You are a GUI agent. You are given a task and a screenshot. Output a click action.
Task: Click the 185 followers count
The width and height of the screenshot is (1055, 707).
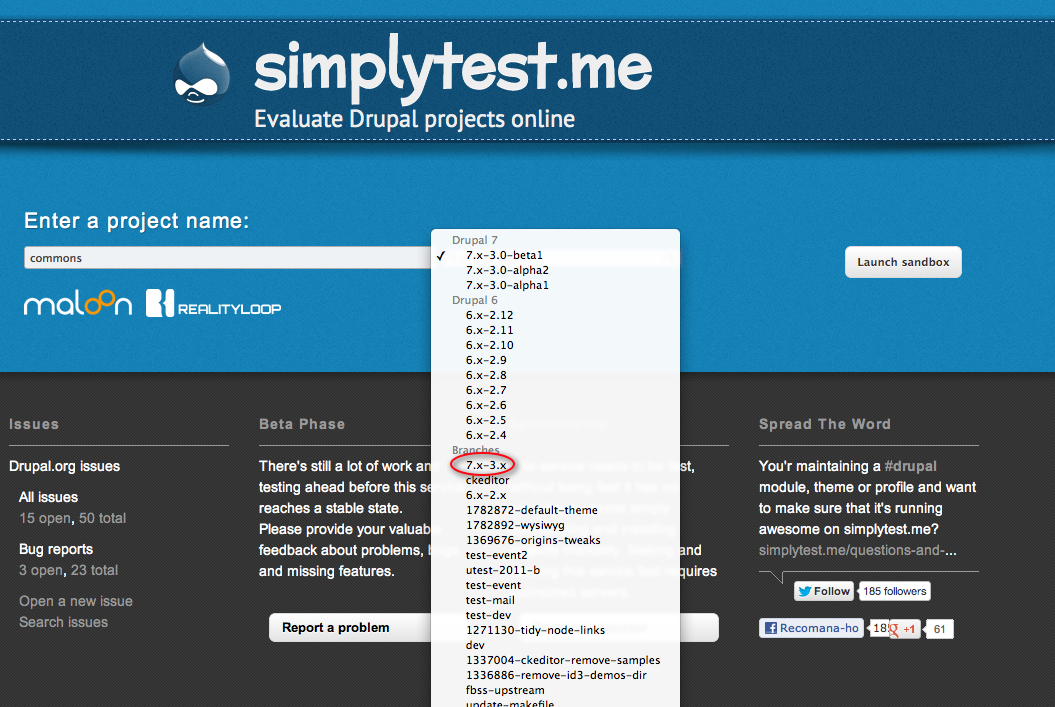895,591
